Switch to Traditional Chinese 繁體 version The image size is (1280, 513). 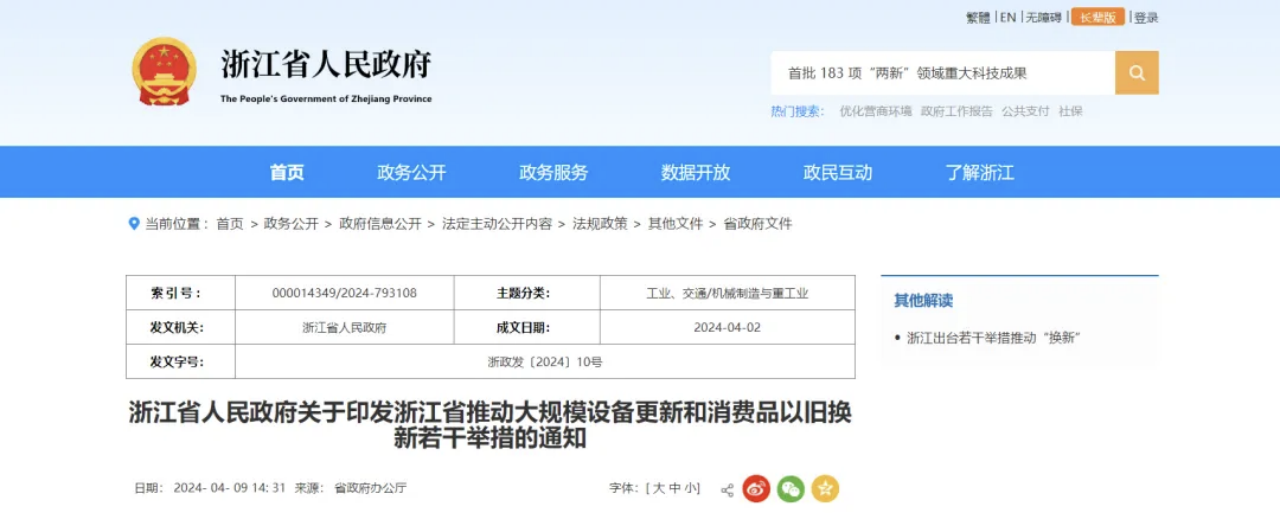977,18
